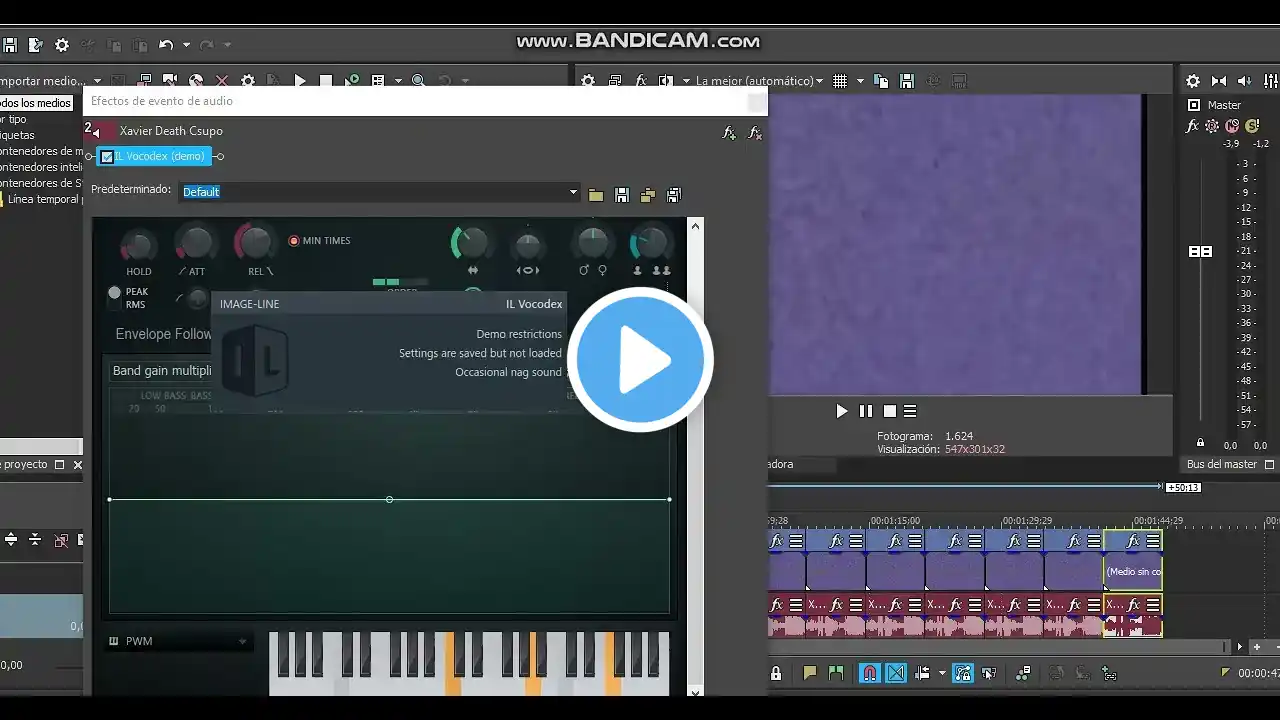Pause the video preview
The height and width of the screenshot is (720, 1280).
866,411
